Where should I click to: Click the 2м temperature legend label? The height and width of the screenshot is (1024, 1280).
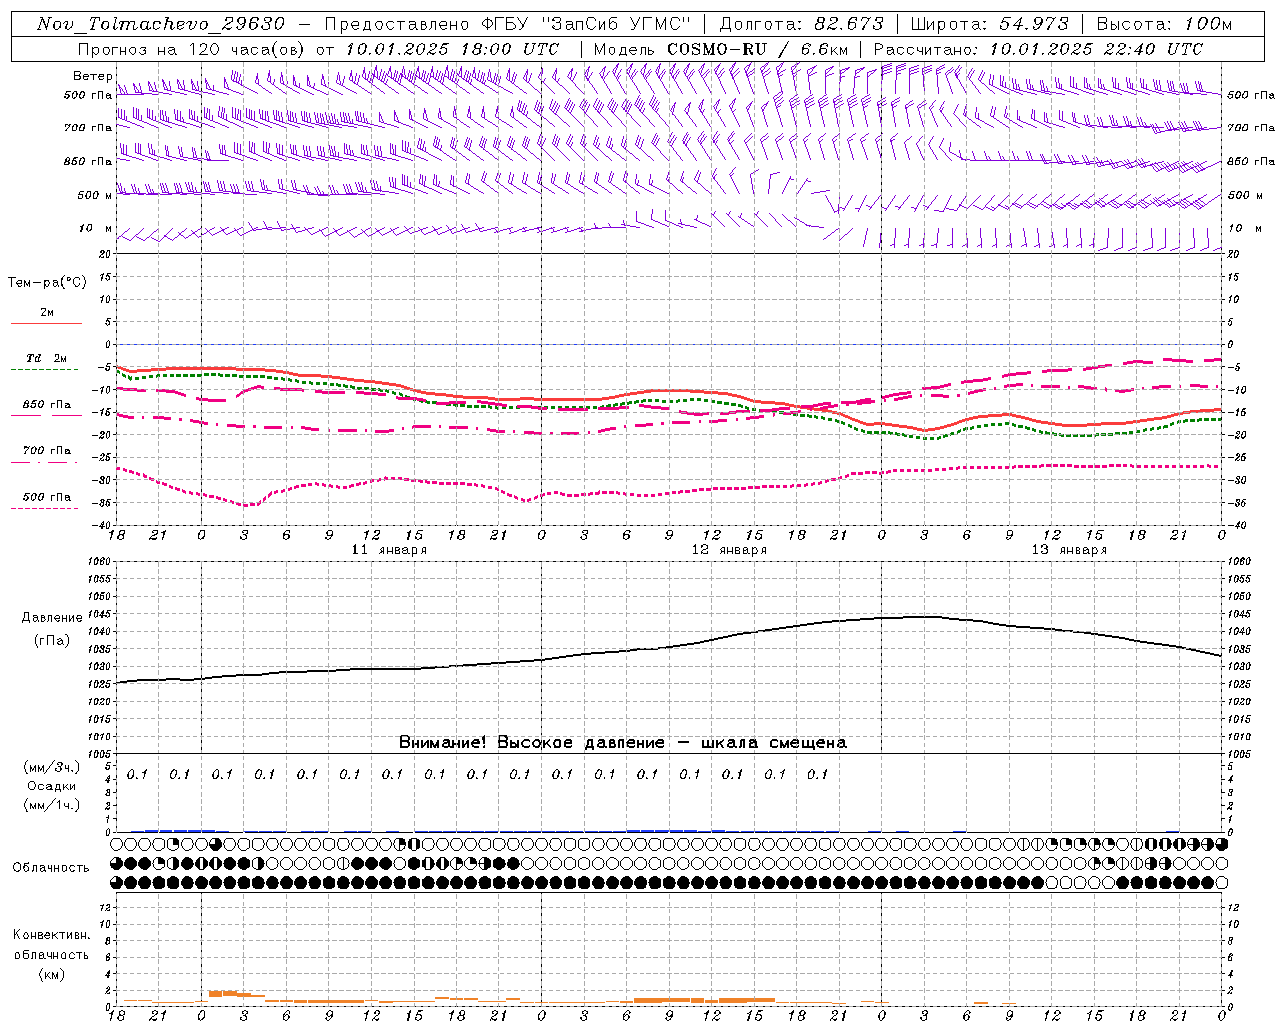pos(47,313)
